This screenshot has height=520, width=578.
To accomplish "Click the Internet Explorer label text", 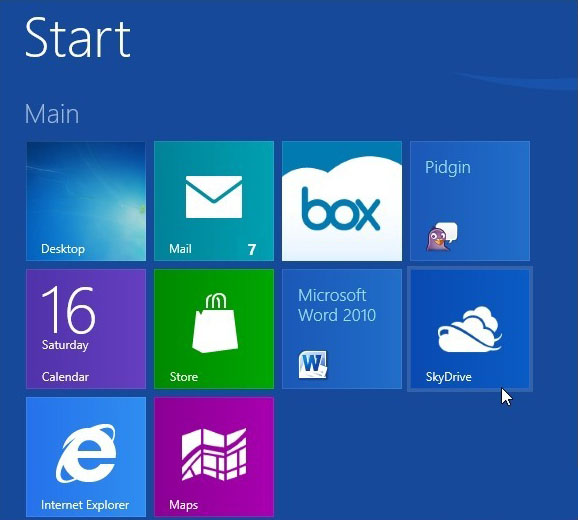I will coord(85,505).
